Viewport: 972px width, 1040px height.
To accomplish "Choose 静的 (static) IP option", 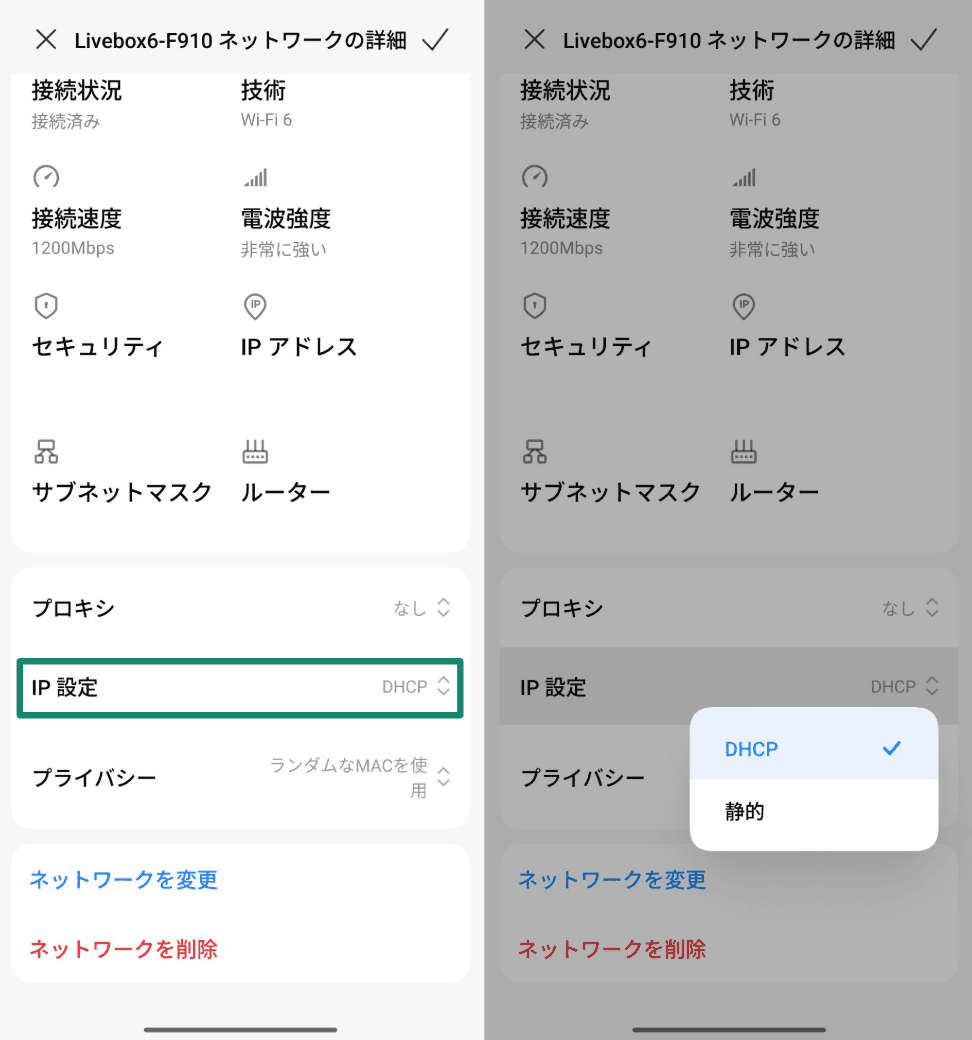I will (815, 811).
